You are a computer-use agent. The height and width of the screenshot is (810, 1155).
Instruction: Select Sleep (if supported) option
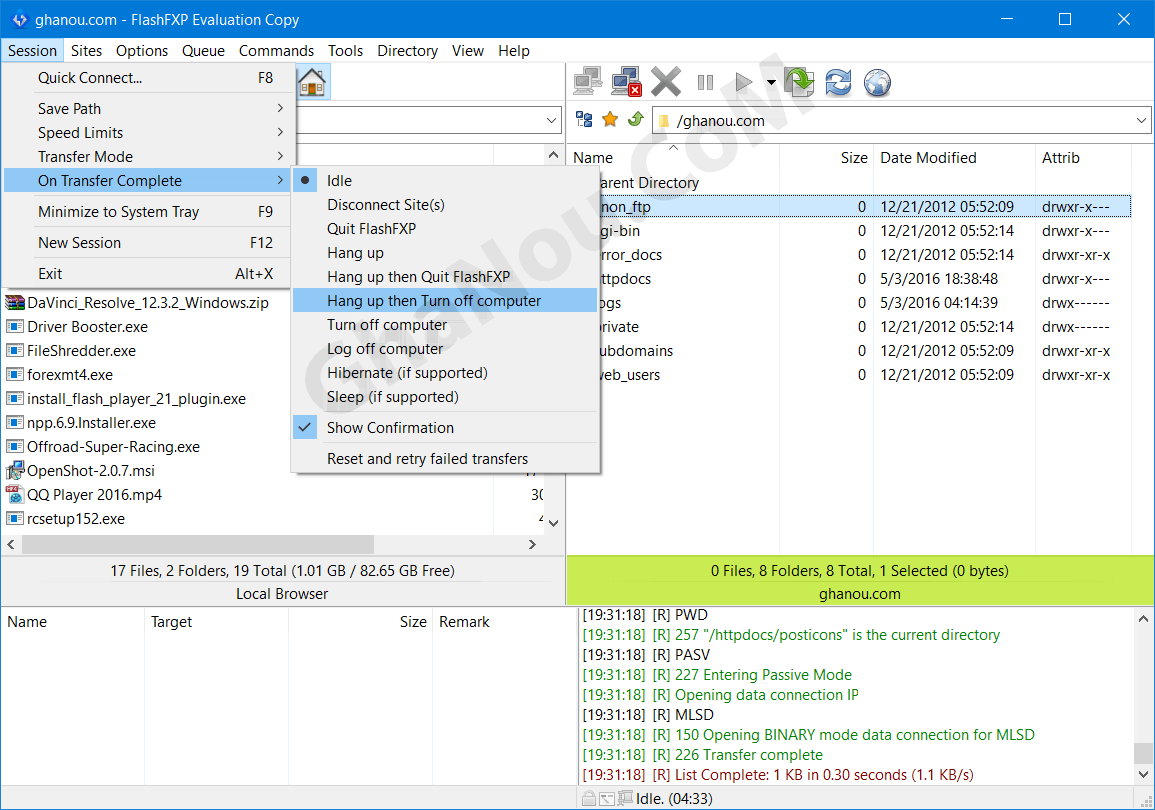click(445, 397)
